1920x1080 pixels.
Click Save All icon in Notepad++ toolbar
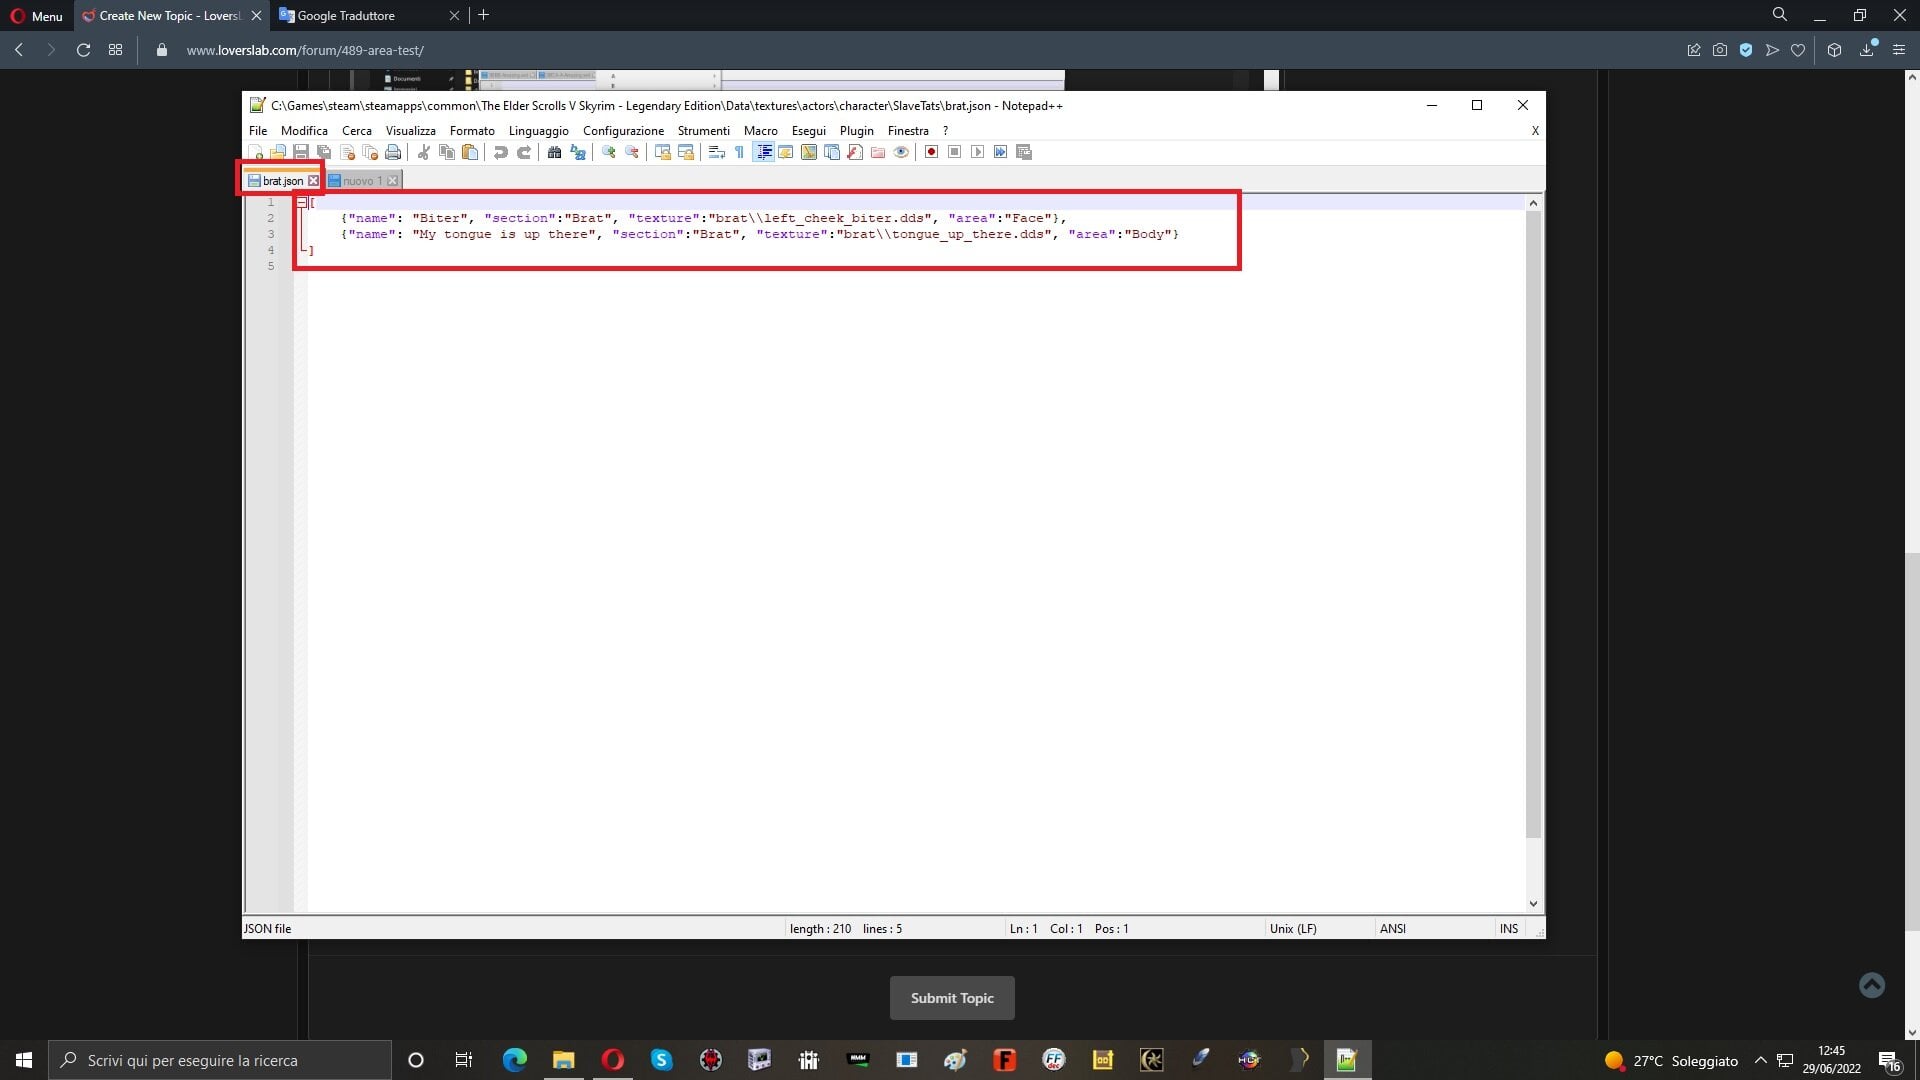click(x=324, y=152)
